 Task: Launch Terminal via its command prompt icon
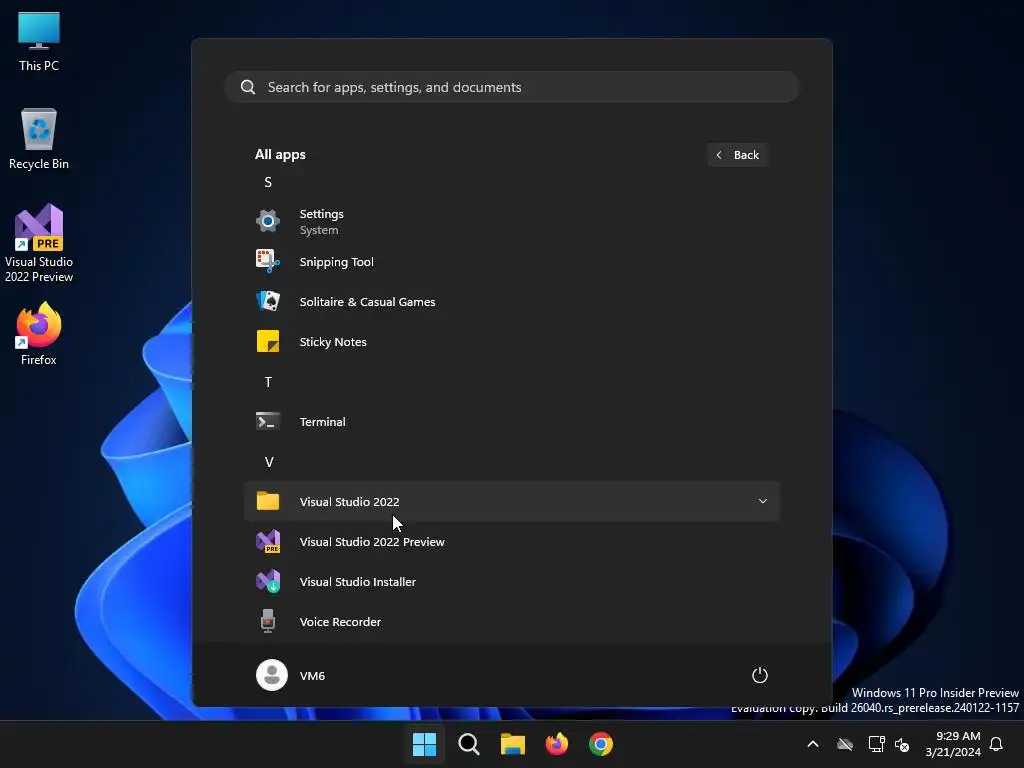click(x=268, y=421)
